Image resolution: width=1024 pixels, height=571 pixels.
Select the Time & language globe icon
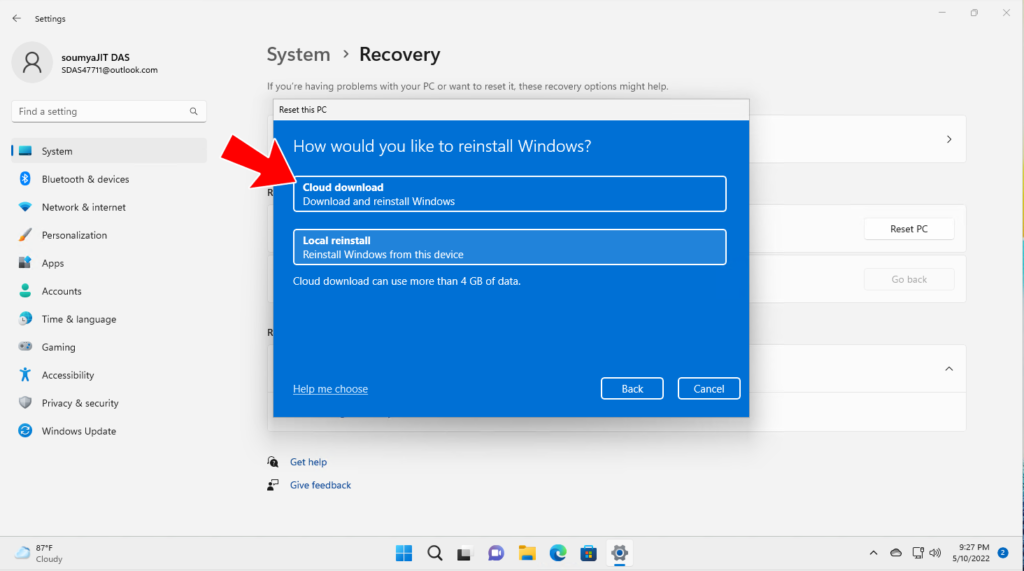pyautogui.click(x=25, y=319)
